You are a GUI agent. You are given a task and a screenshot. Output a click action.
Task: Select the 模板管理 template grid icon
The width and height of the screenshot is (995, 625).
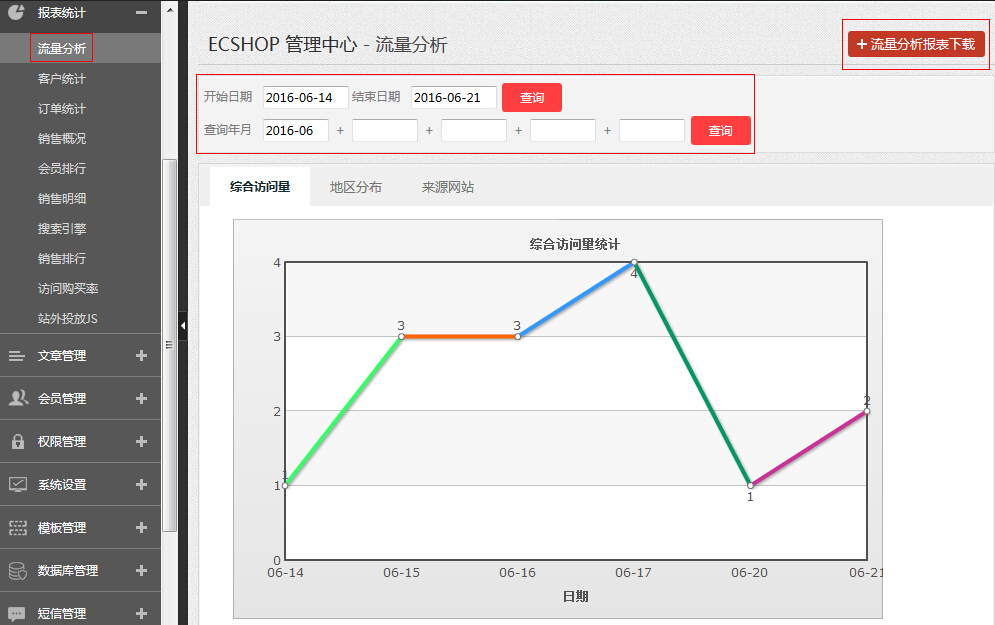tap(16, 527)
